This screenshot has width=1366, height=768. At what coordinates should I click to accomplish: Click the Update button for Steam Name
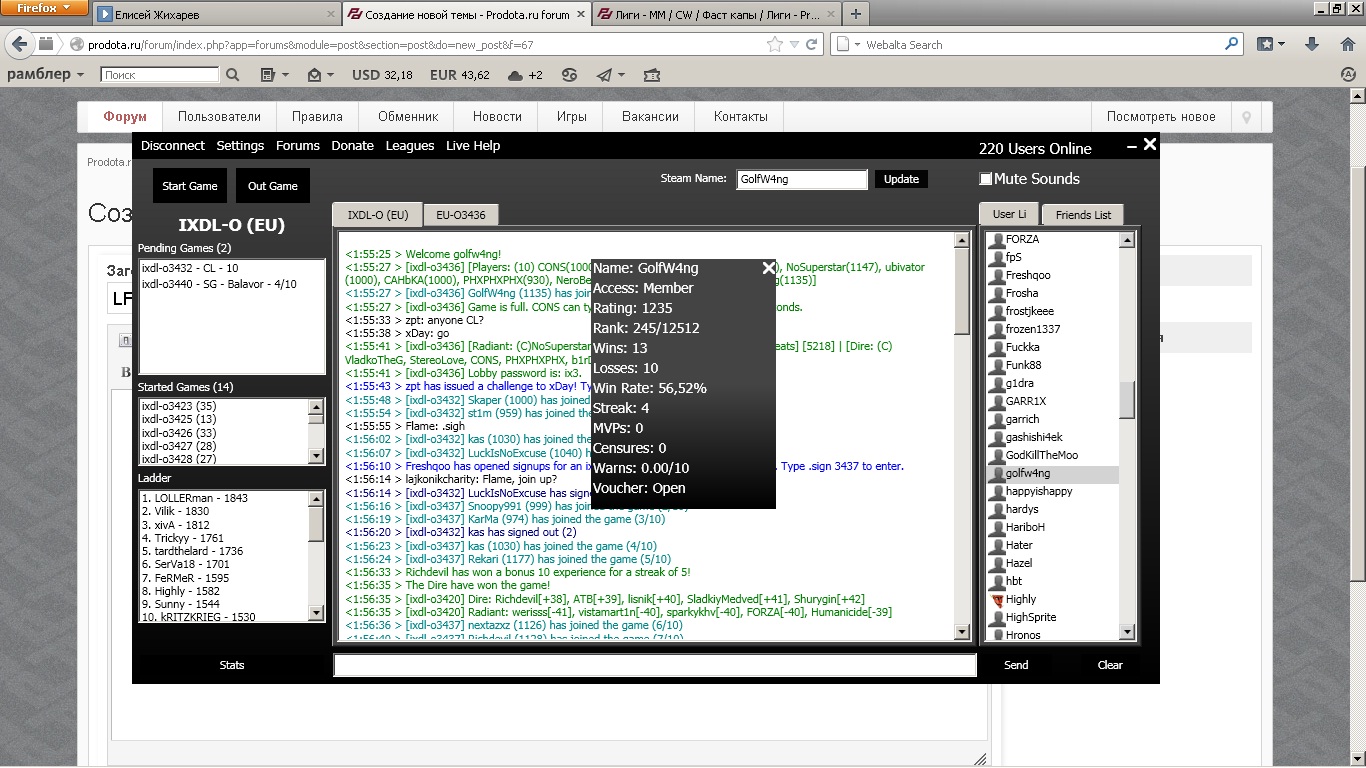pos(901,179)
